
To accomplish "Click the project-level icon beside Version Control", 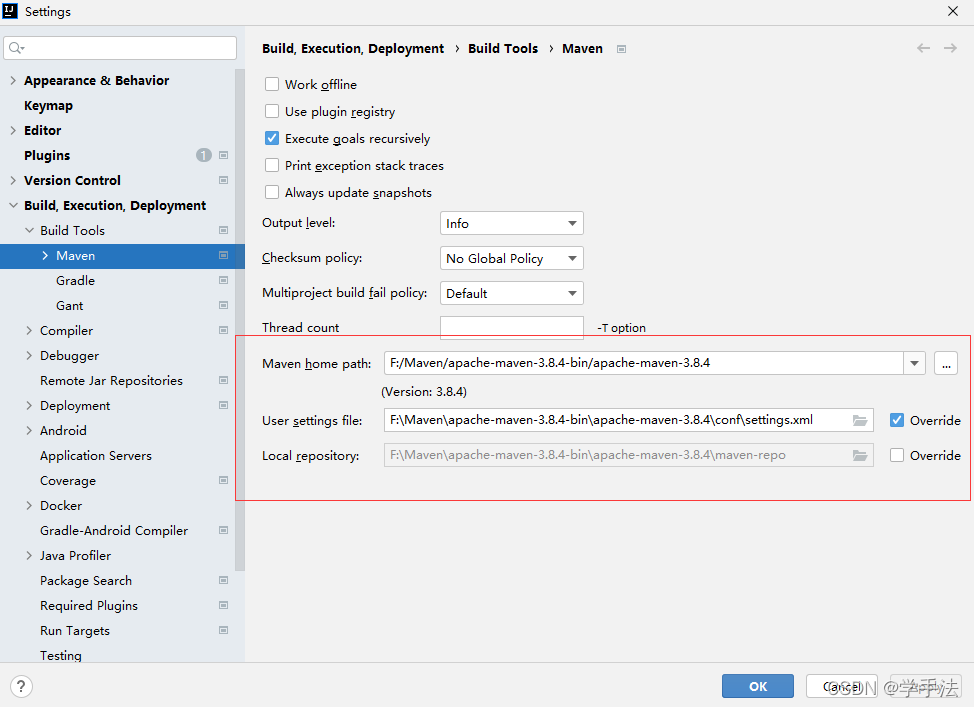I will 224,180.
